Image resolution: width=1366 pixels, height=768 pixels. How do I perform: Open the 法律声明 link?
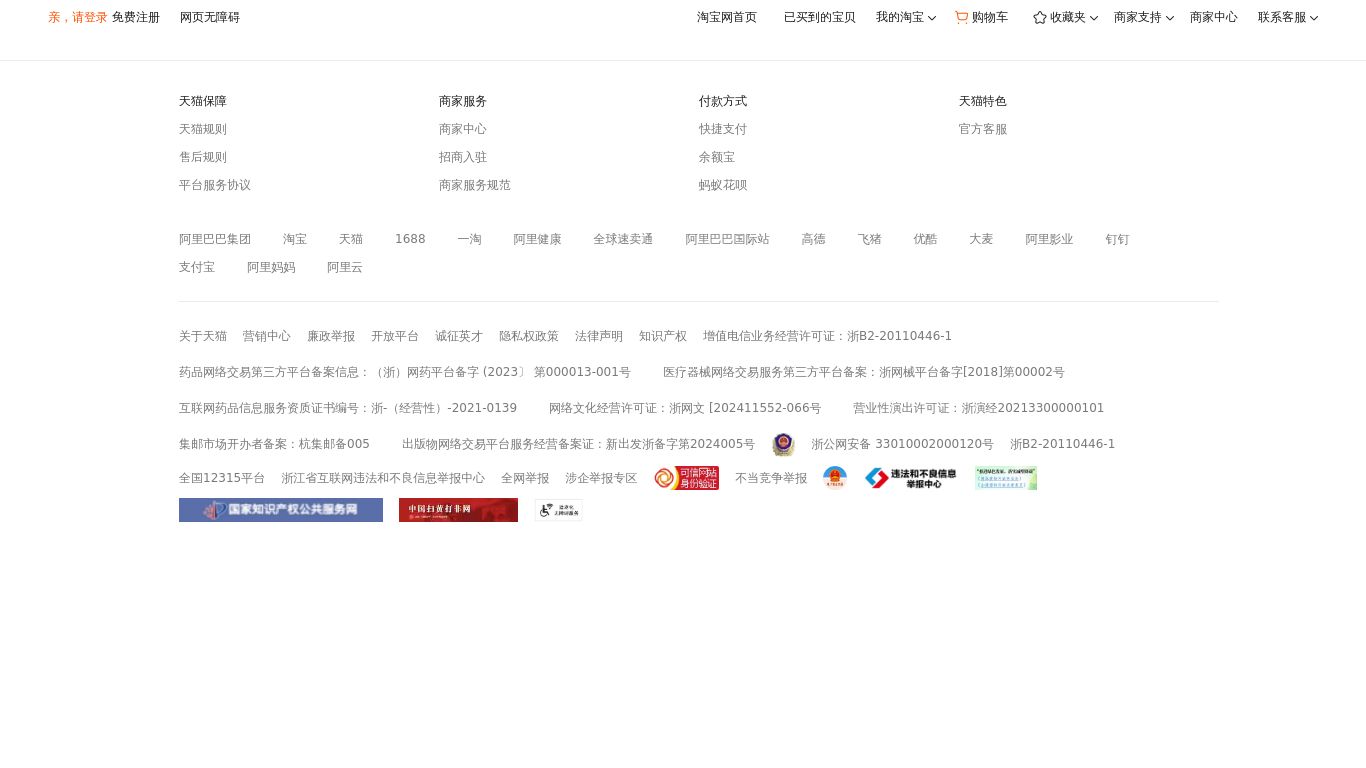pyautogui.click(x=599, y=336)
